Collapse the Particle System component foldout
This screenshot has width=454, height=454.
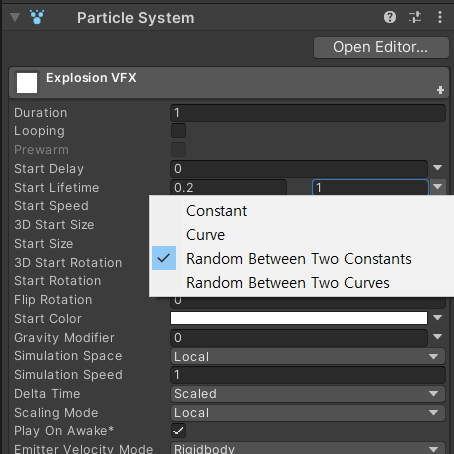click(15, 17)
